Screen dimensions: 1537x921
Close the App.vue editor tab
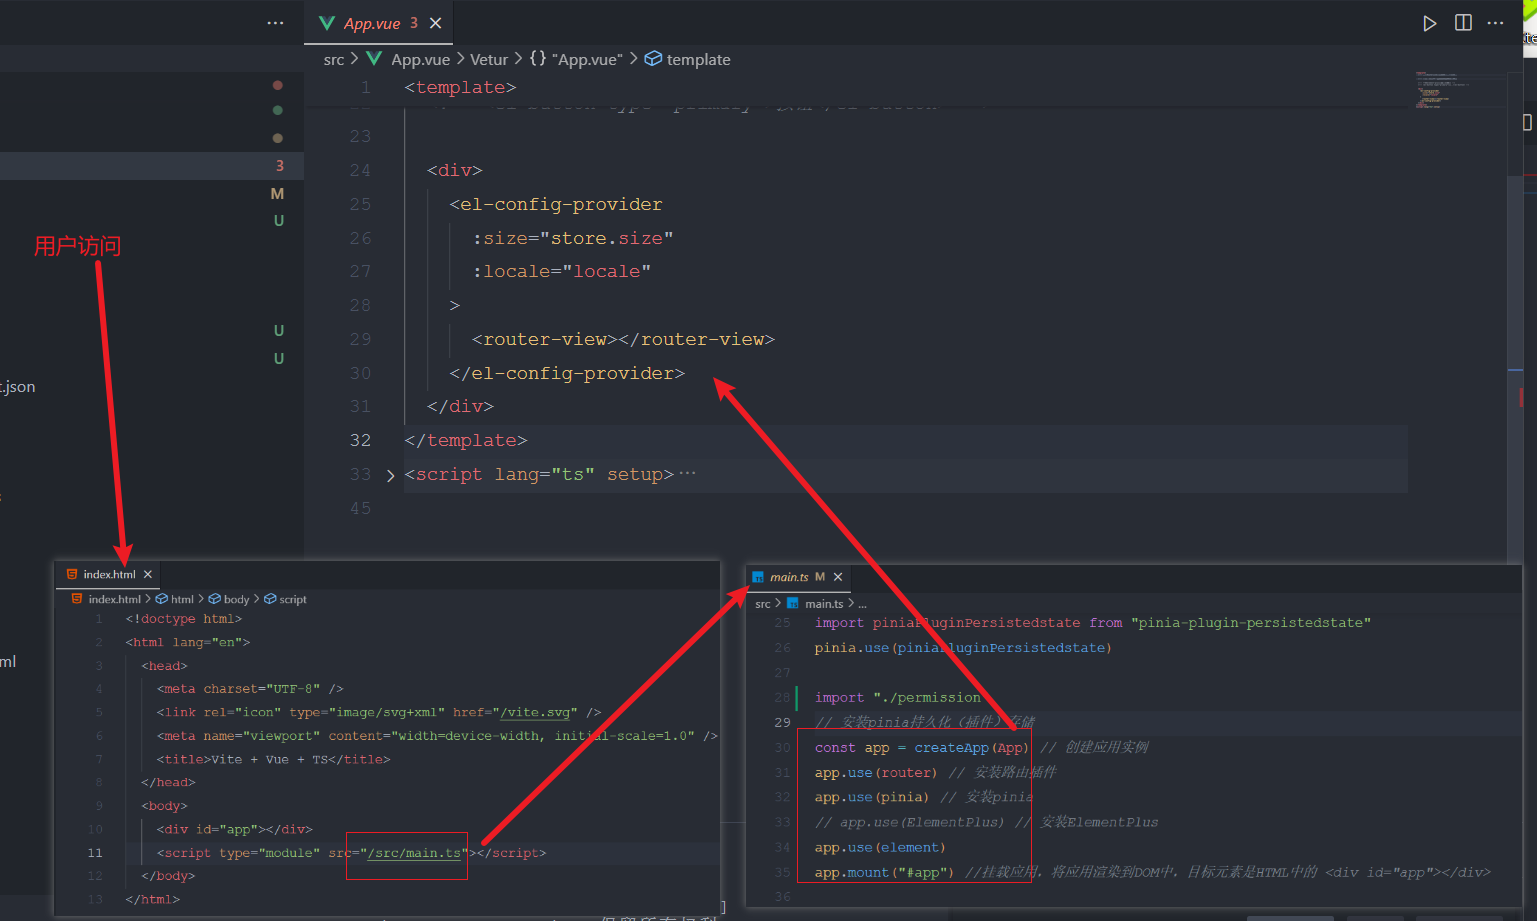click(435, 23)
